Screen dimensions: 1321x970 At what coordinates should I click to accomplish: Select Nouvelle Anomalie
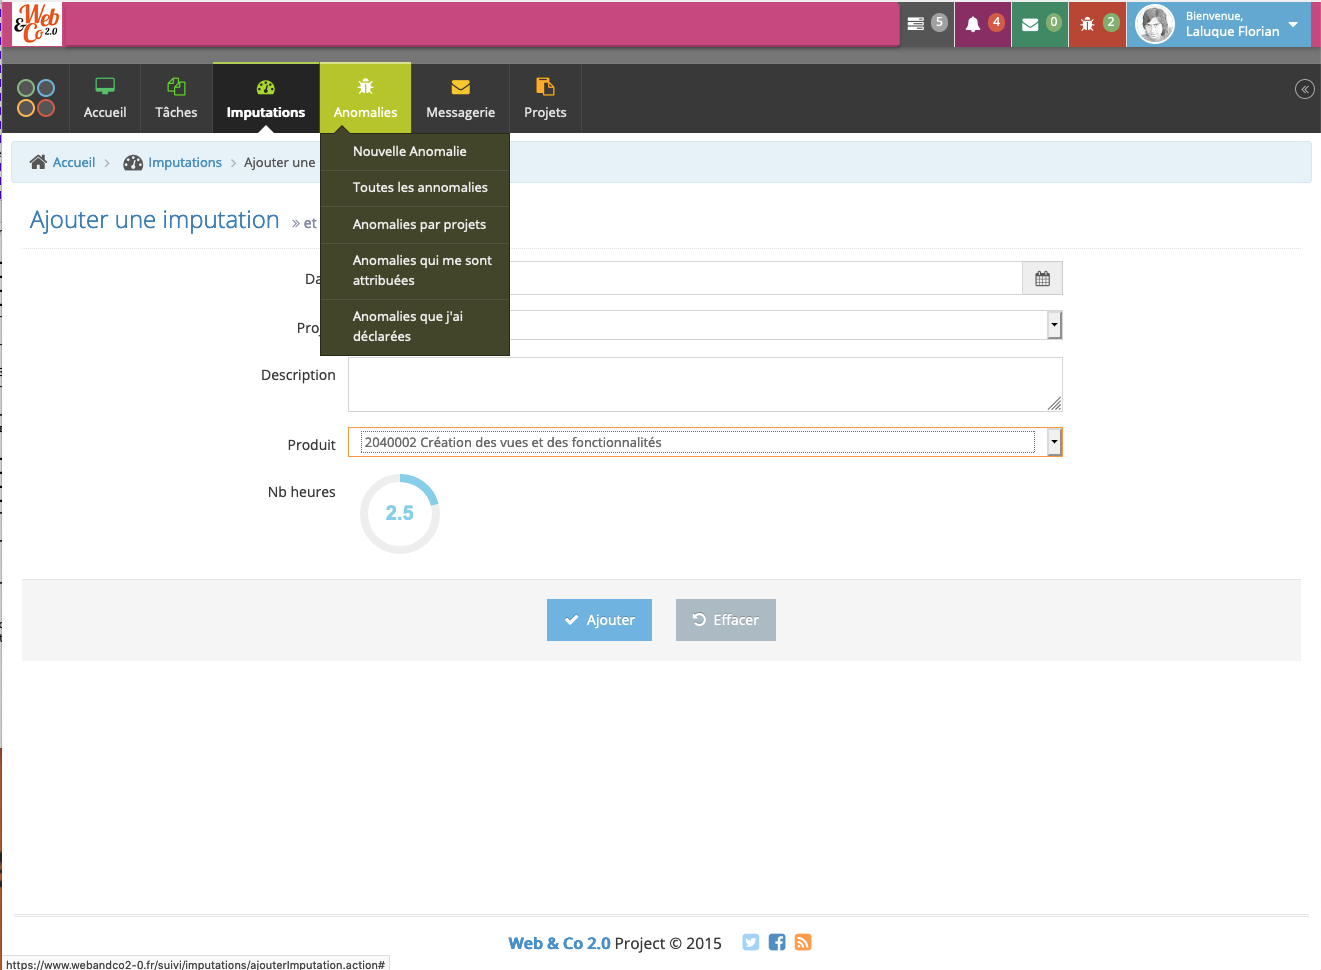(415, 151)
